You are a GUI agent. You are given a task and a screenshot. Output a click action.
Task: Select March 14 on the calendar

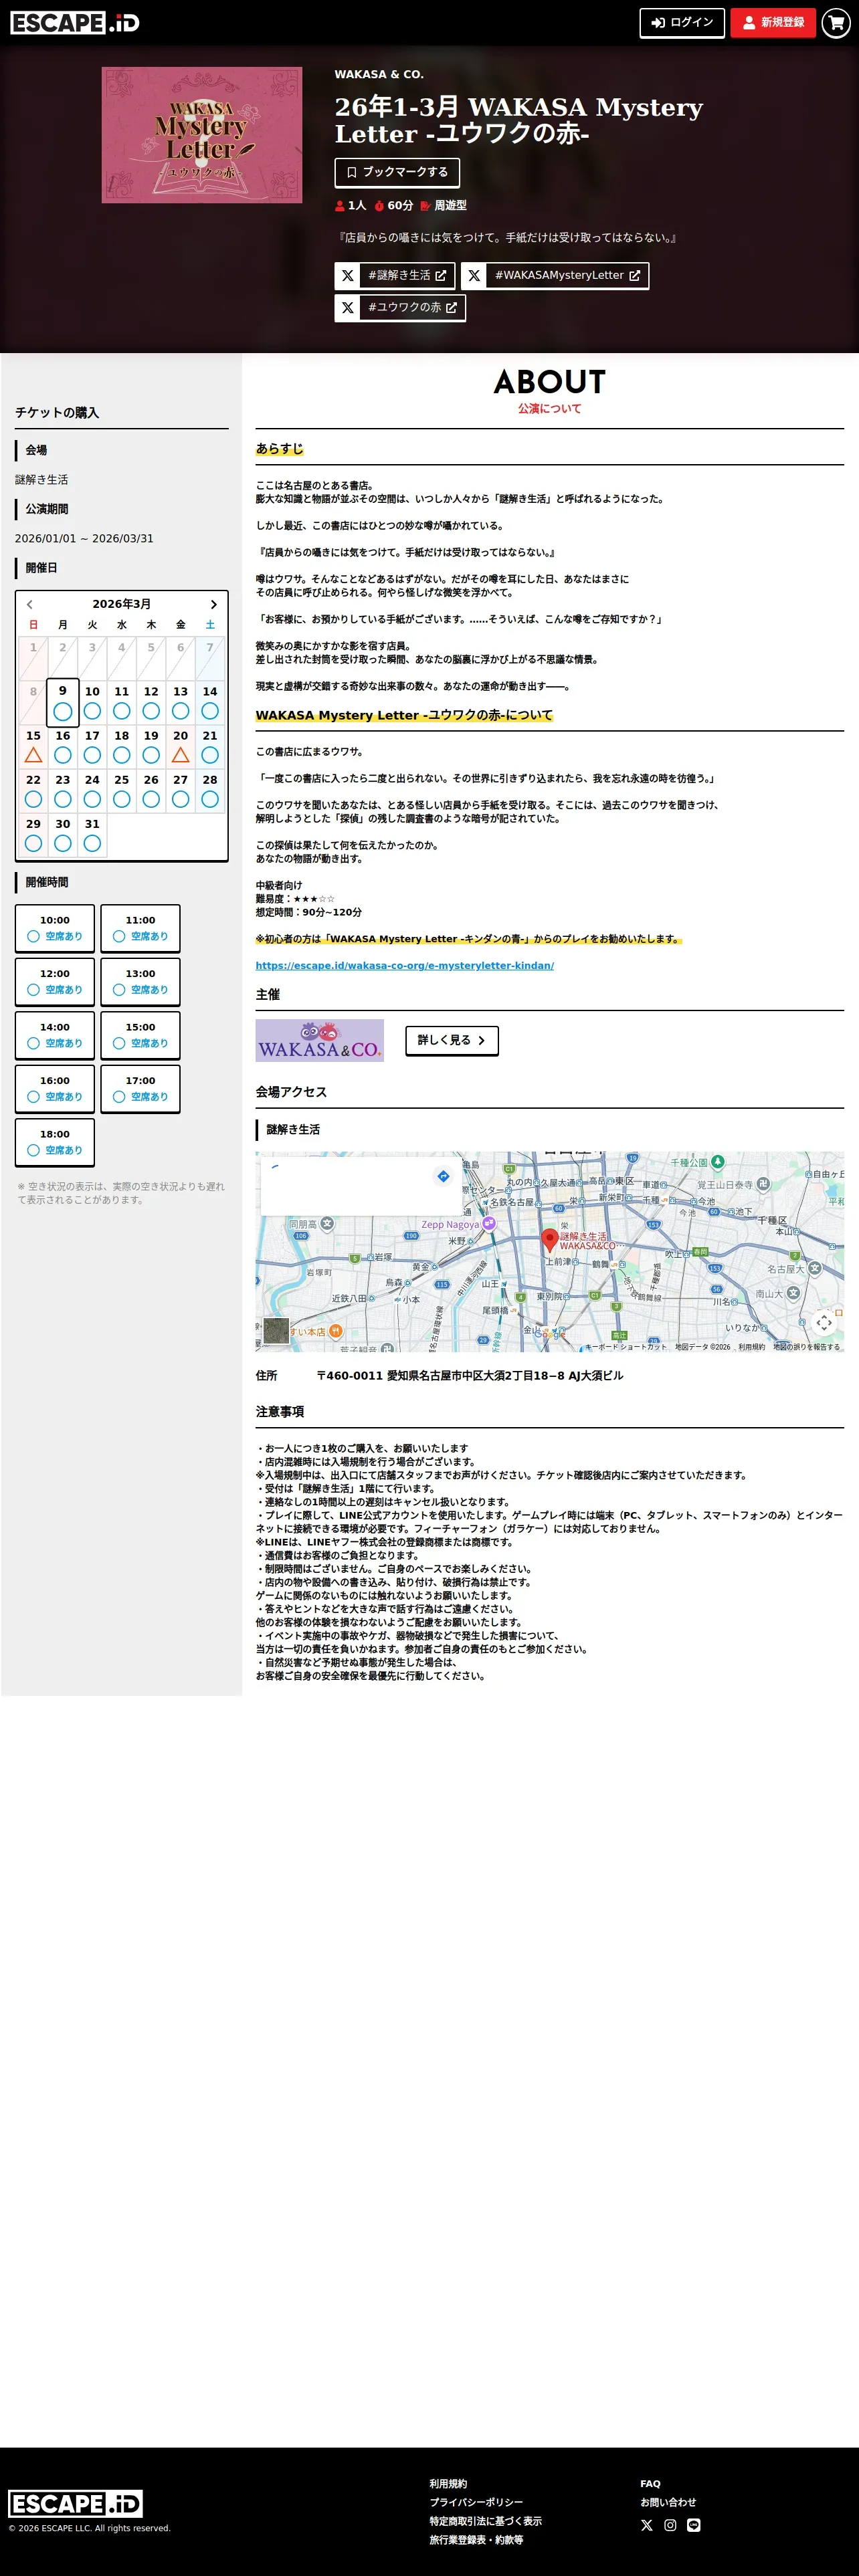210,703
